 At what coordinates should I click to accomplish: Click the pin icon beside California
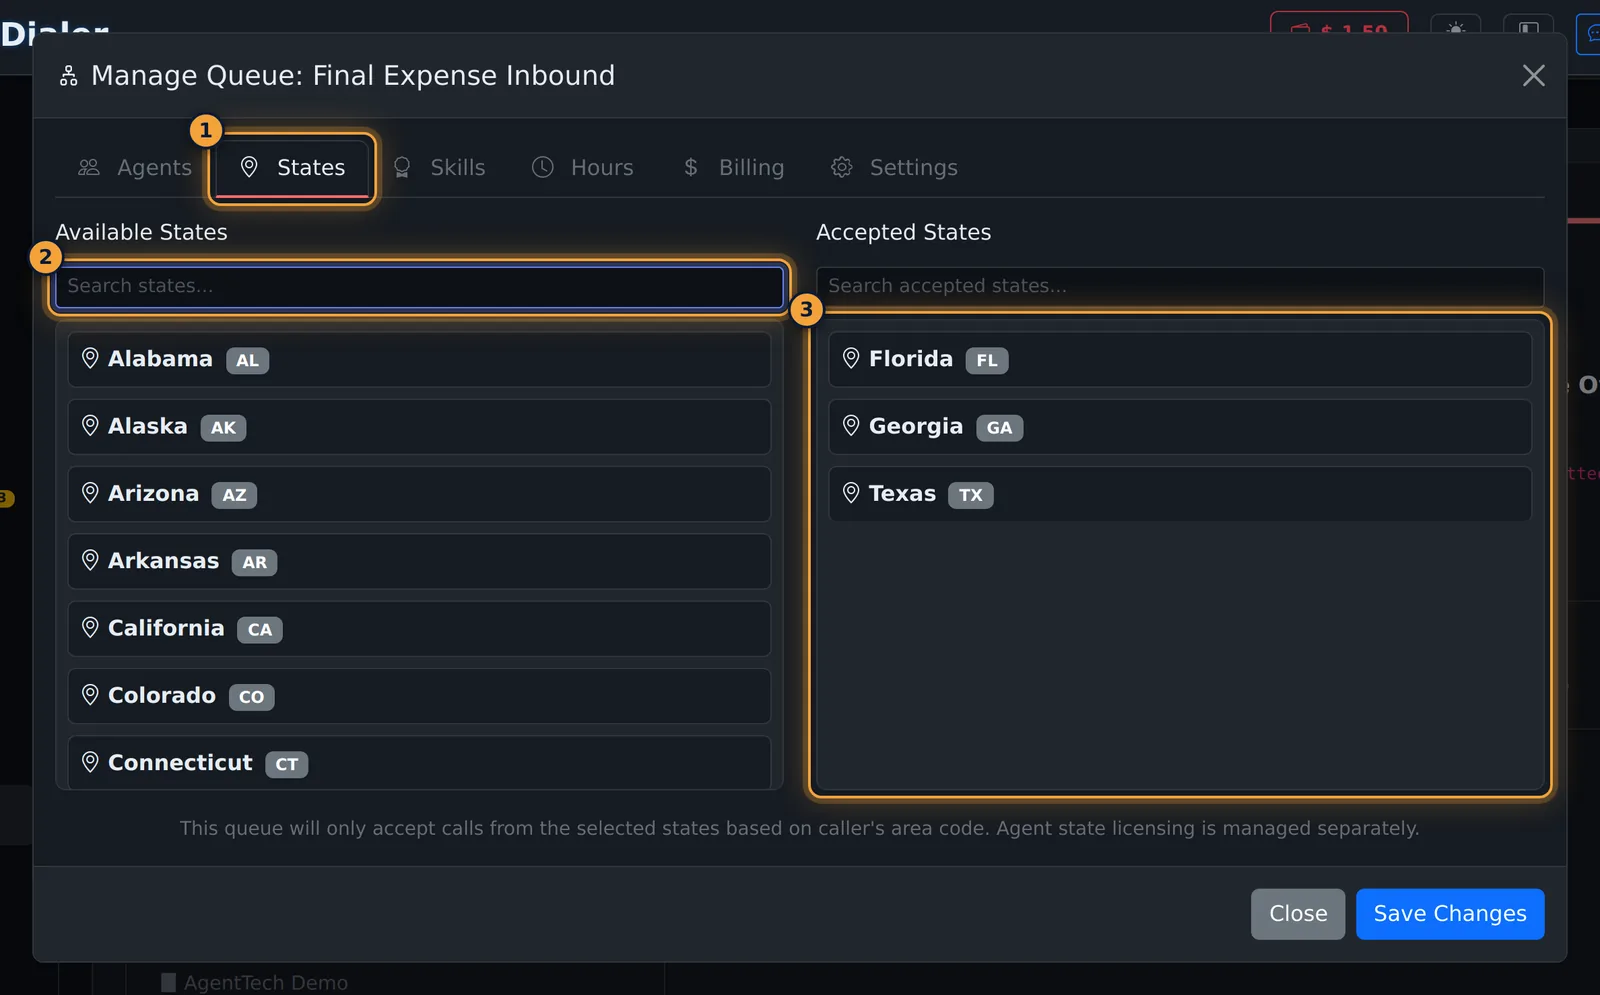90,627
